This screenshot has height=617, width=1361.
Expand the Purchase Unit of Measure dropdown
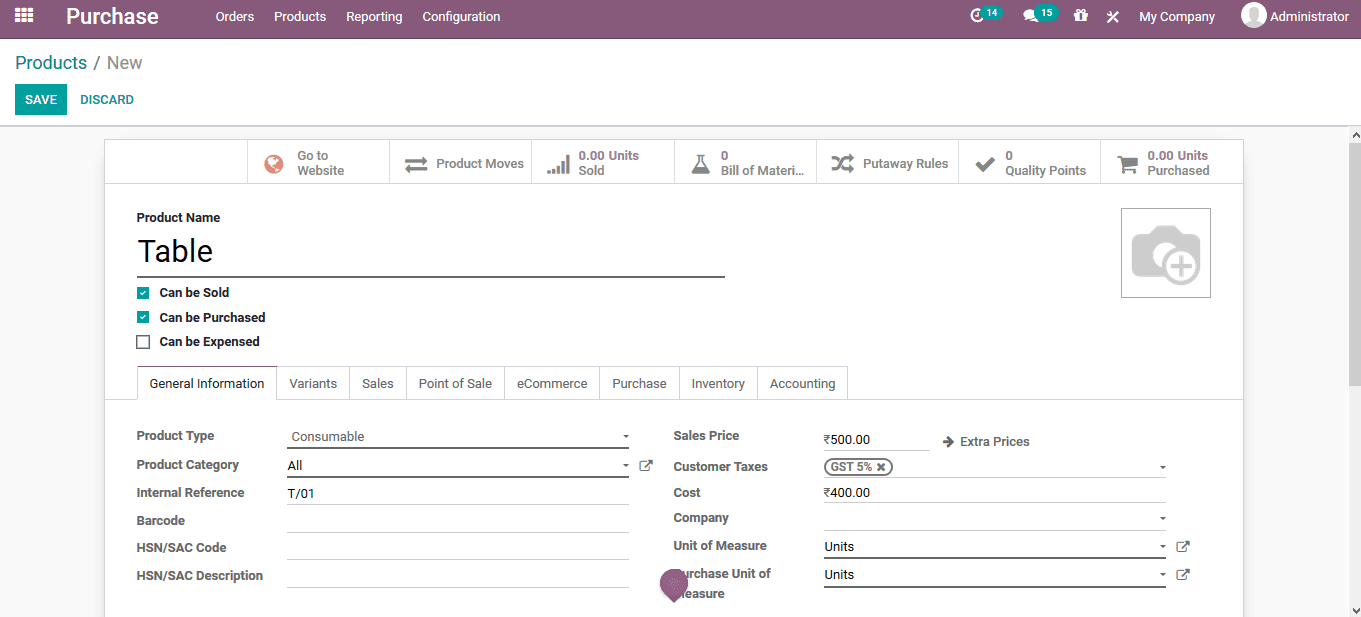(1161, 574)
